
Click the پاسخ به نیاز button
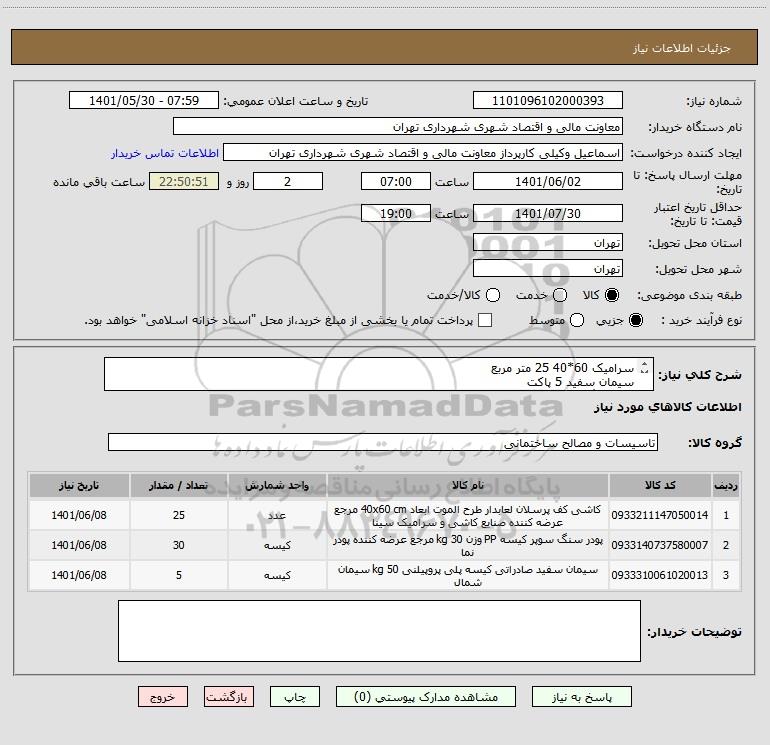click(581, 697)
